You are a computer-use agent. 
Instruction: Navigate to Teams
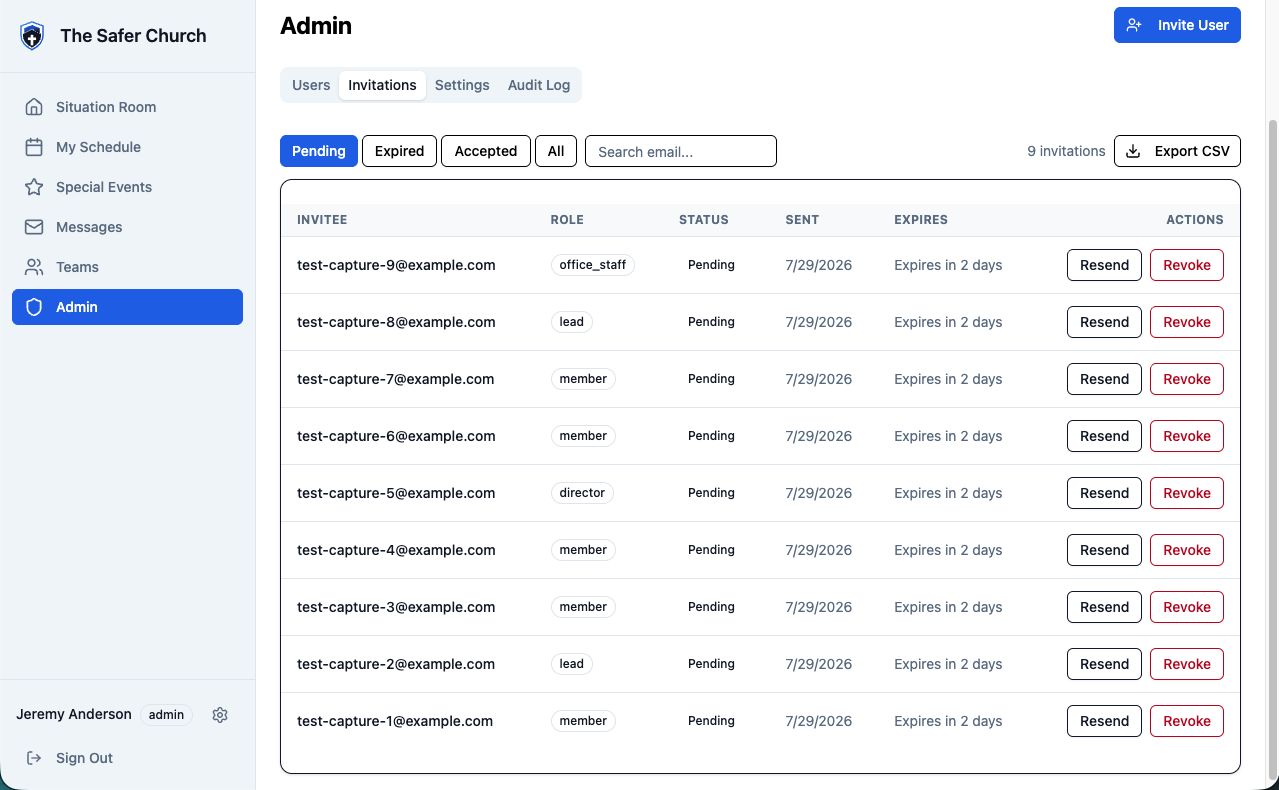click(x=127, y=267)
